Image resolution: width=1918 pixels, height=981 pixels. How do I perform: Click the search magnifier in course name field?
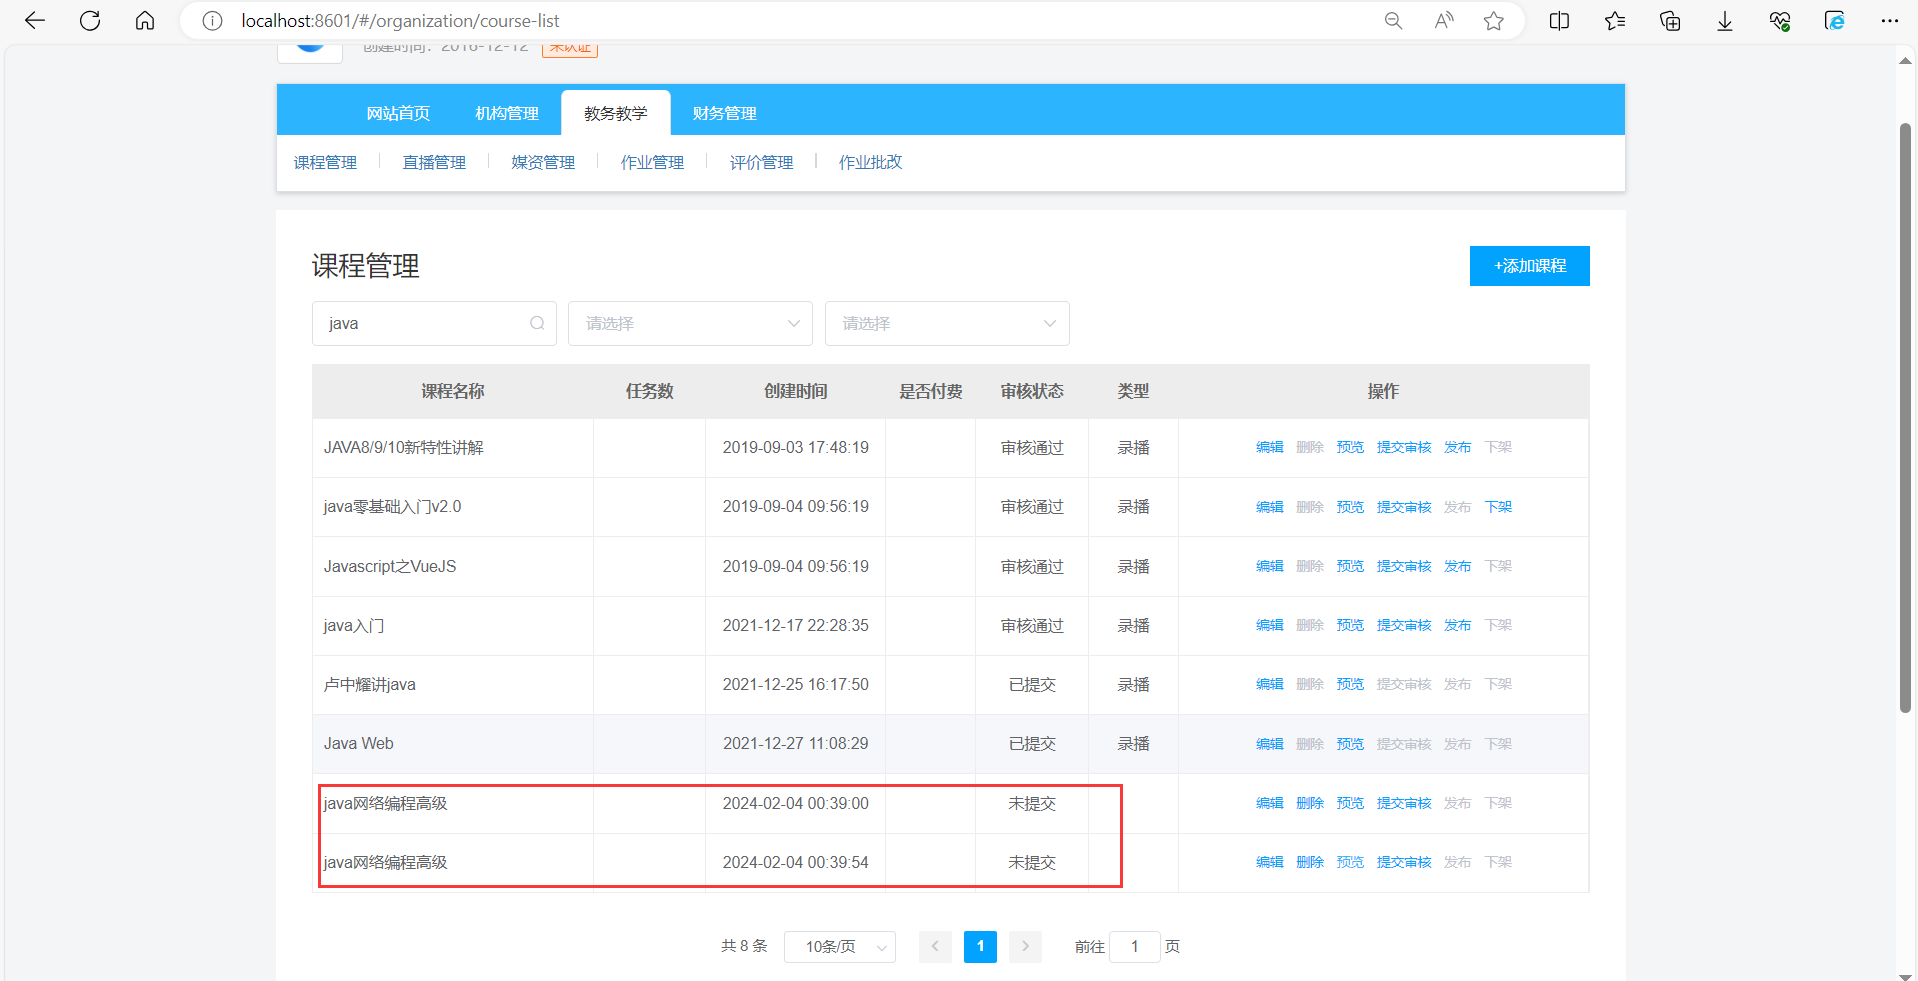537,323
